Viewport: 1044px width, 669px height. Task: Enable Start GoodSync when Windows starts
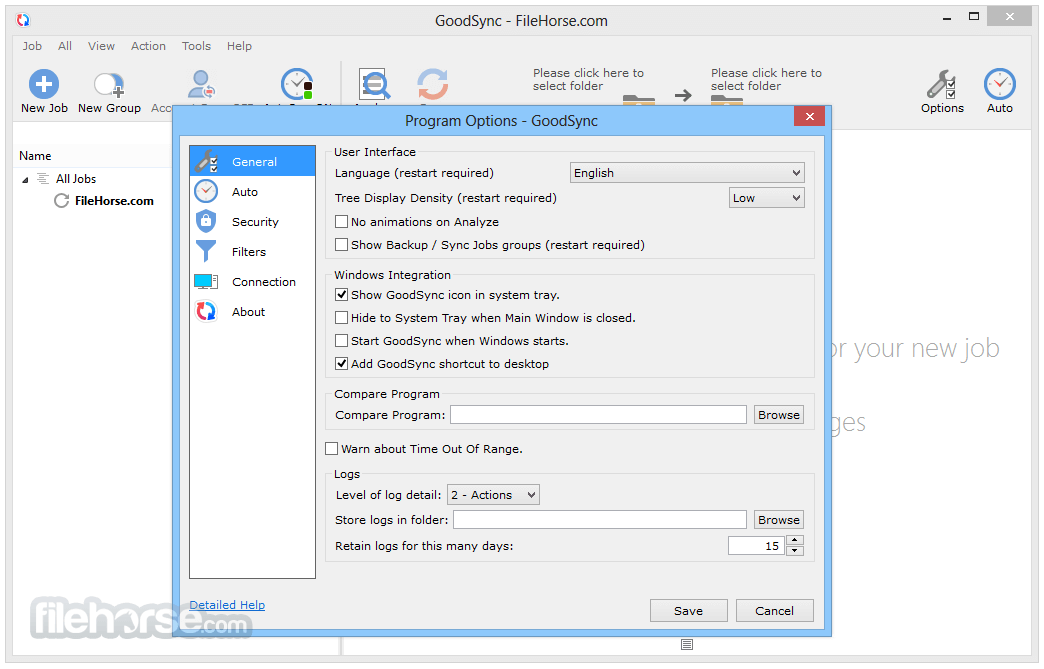point(342,341)
